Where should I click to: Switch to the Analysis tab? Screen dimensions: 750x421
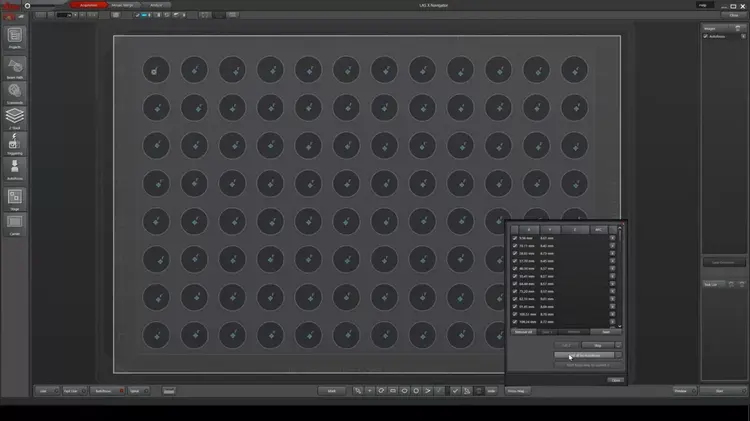click(x=158, y=5)
